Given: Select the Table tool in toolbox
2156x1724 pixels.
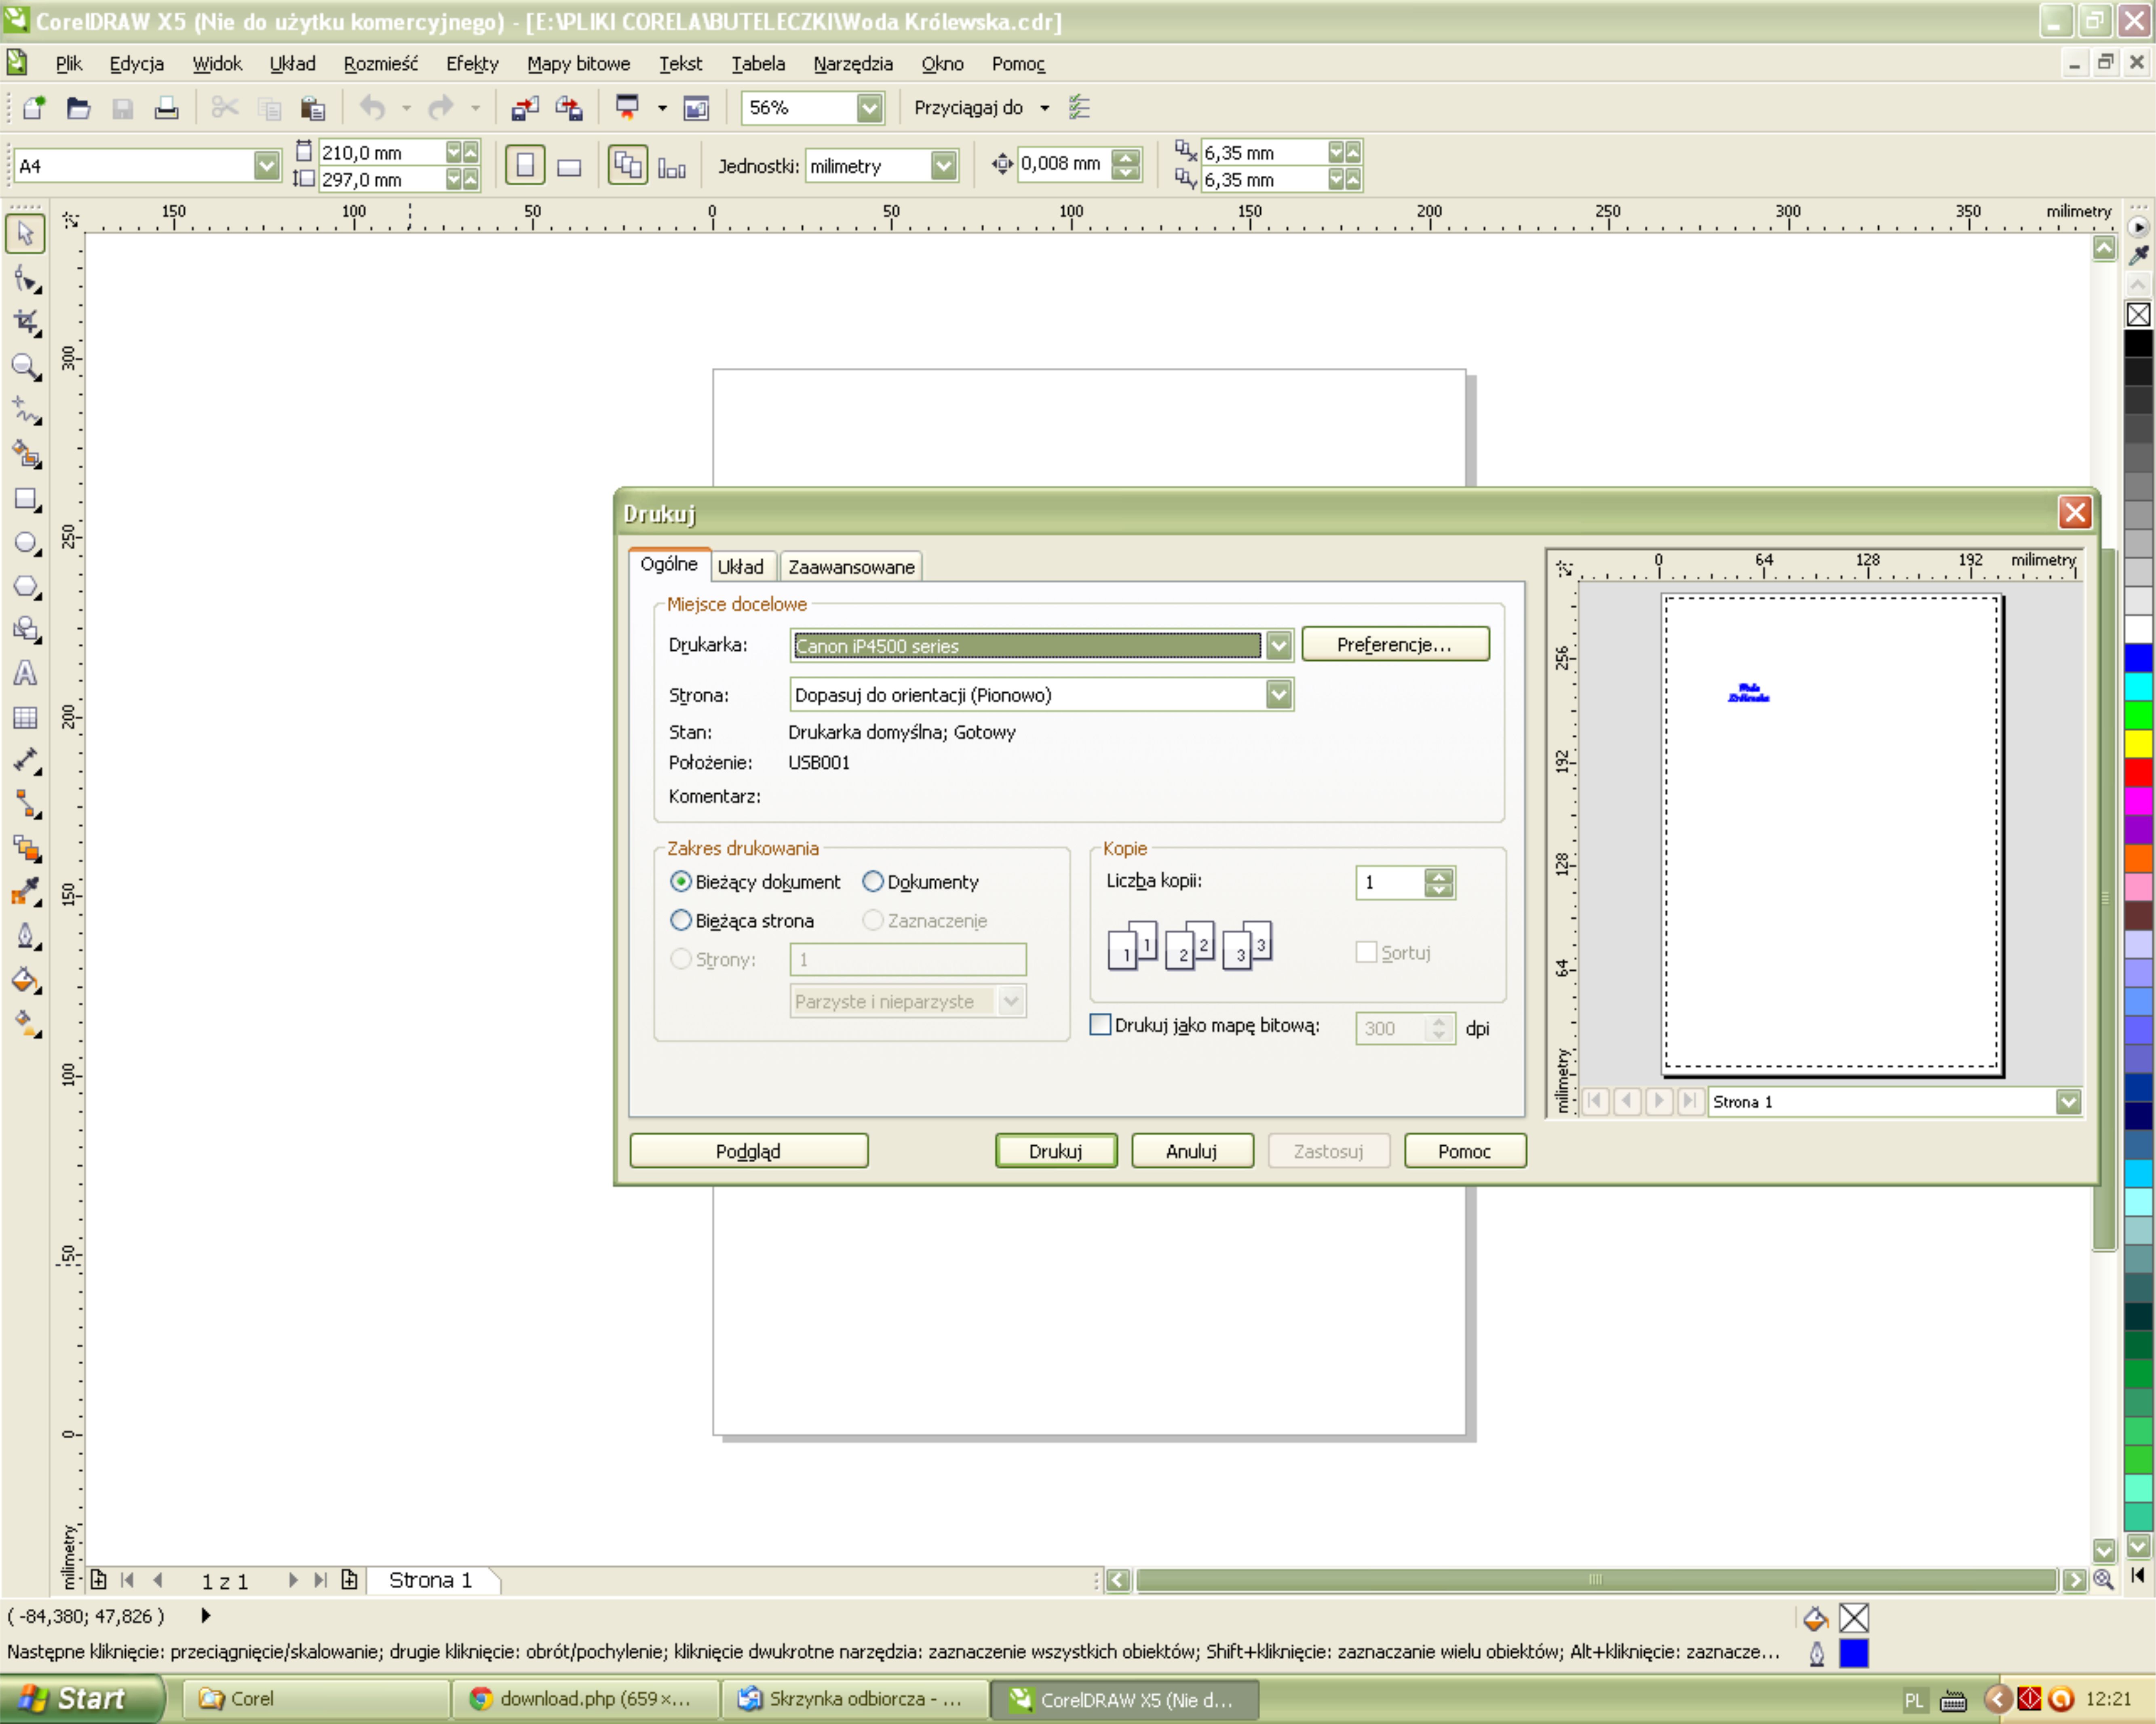Looking at the screenshot, I should coord(25,717).
